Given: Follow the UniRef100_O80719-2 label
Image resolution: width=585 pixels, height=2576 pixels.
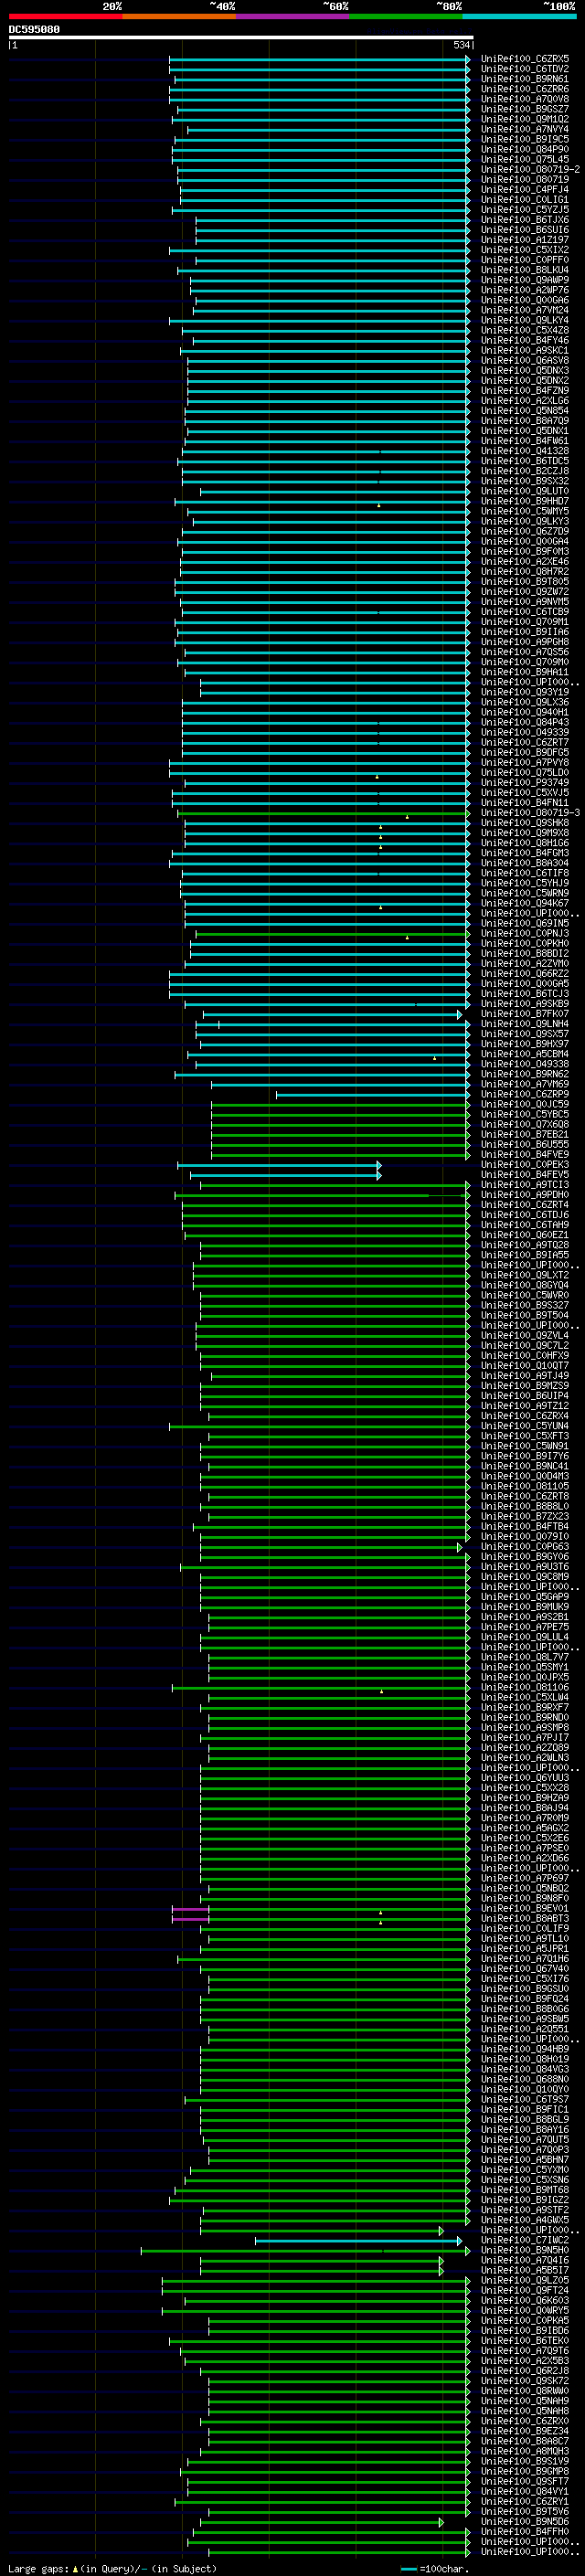Looking at the screenshot, I should 530,169.
